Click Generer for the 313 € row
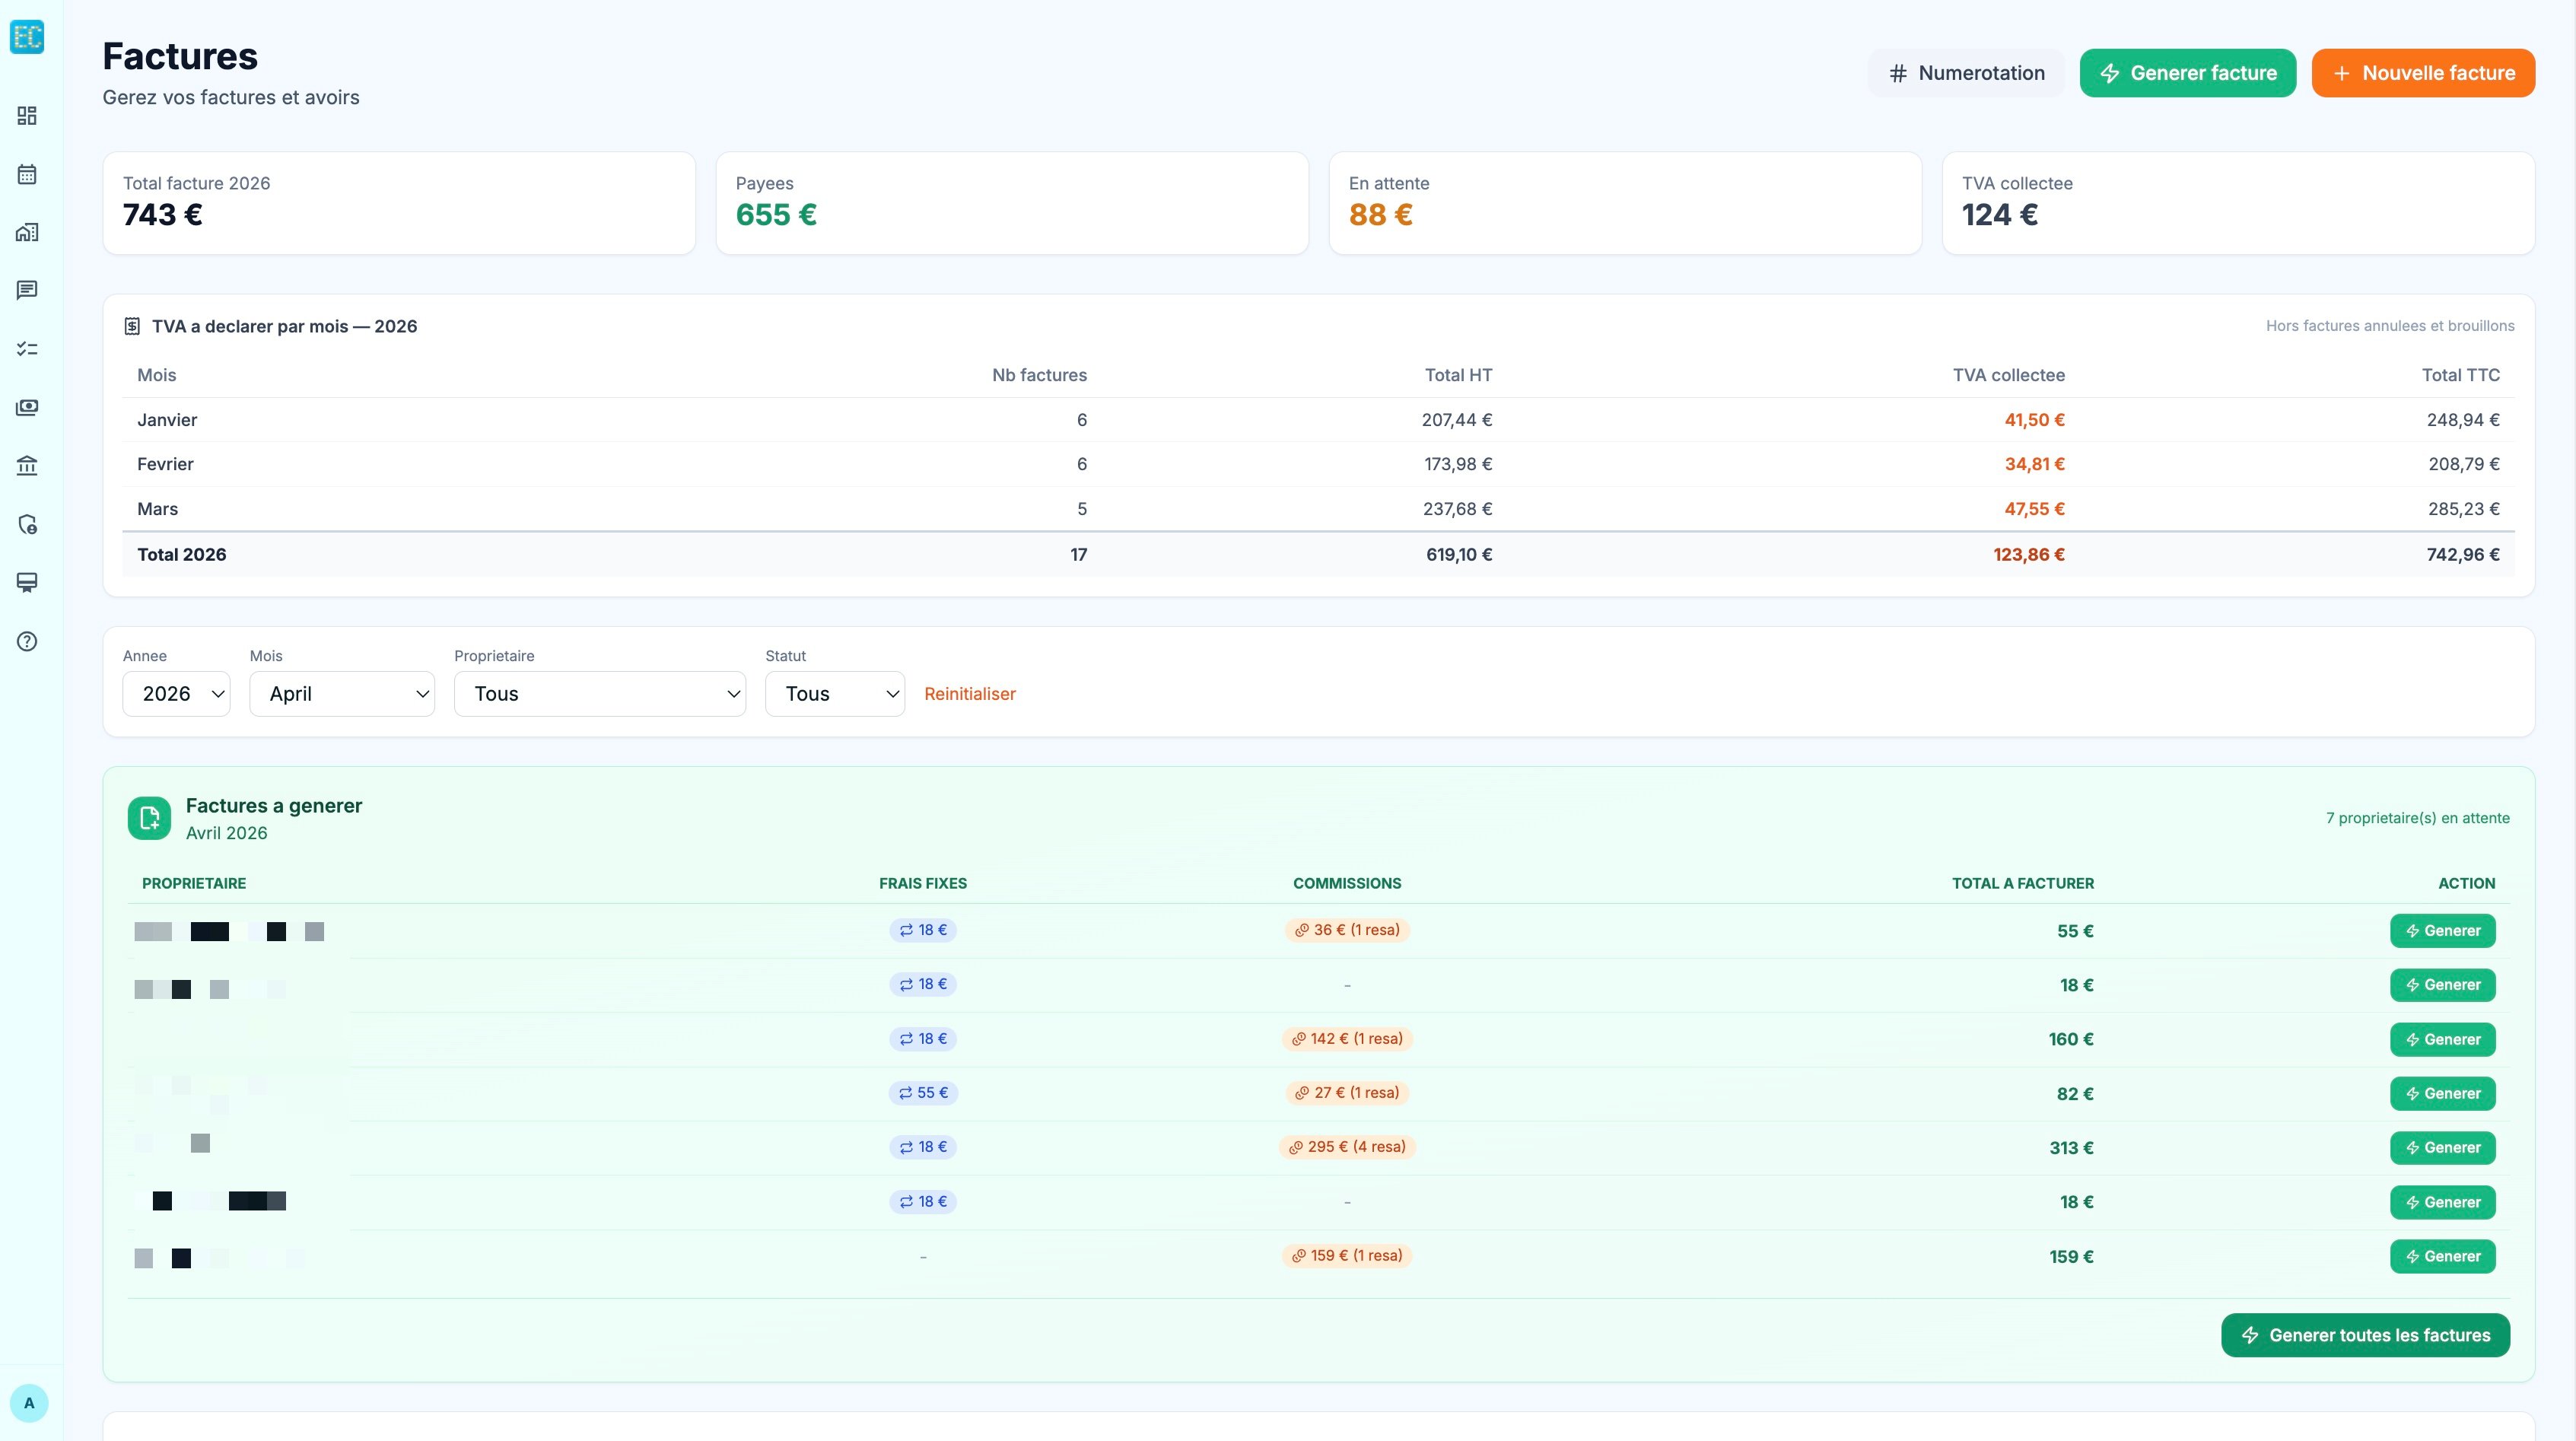2576x1441 pixels. point(2442,1148)
